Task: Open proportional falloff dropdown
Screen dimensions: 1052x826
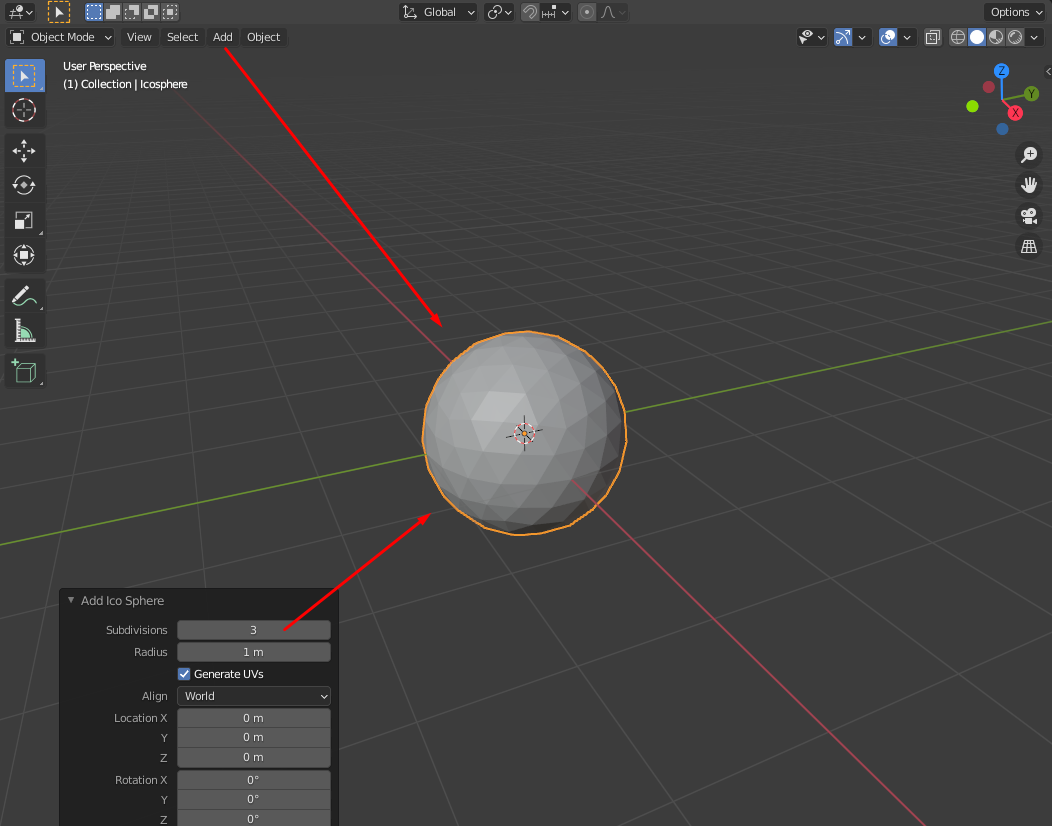Action: click(x=613, y=12)
